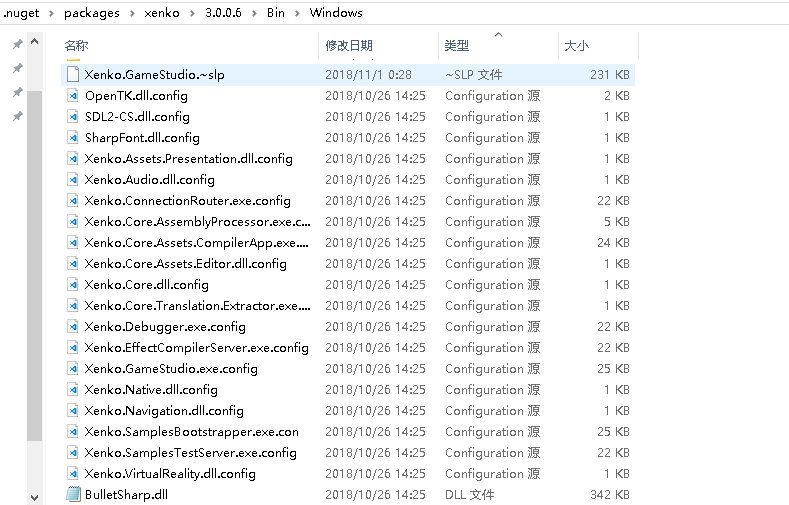Click the Xenko.Core.dll.config file icon
Image resolution: width=789 pixels, height=505 pixels.
[73, 285]
